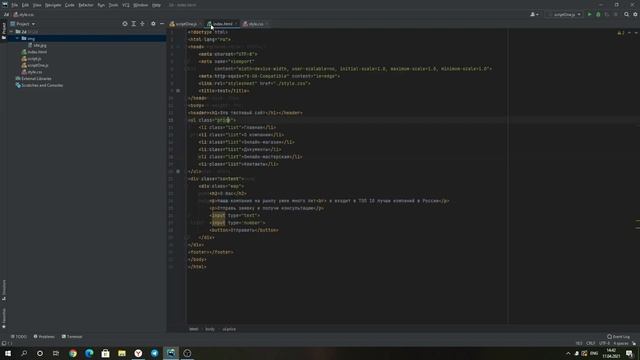
Task: Collapse the project root folder node
Action: [11, 31]
